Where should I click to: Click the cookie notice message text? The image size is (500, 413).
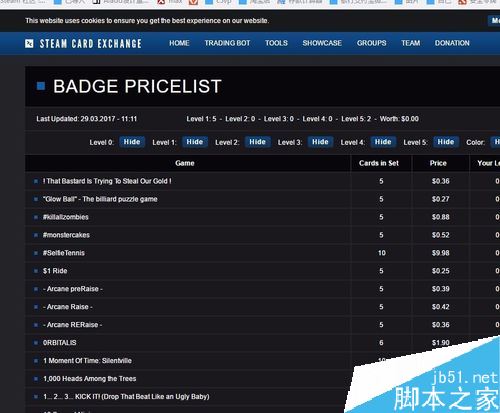click(x=147, y=21)
